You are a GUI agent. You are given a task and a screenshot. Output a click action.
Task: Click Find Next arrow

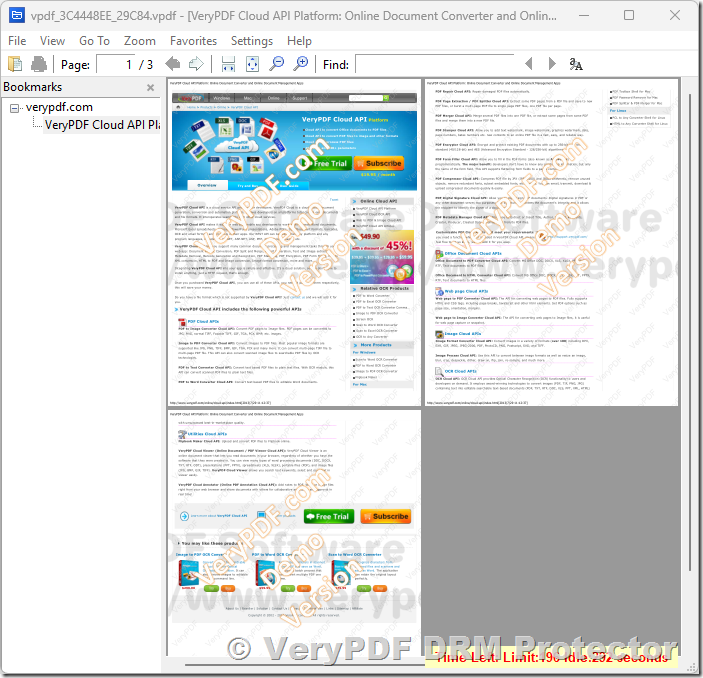(x=552, y=64)
